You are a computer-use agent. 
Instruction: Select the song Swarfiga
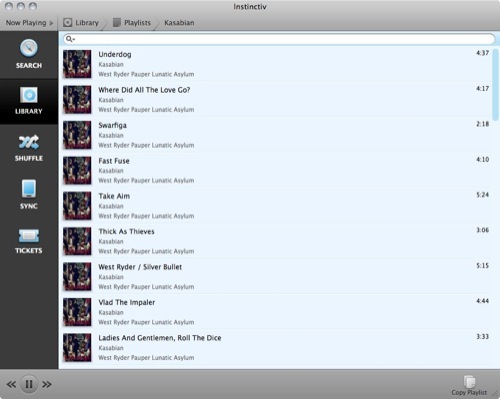point(276,135)
